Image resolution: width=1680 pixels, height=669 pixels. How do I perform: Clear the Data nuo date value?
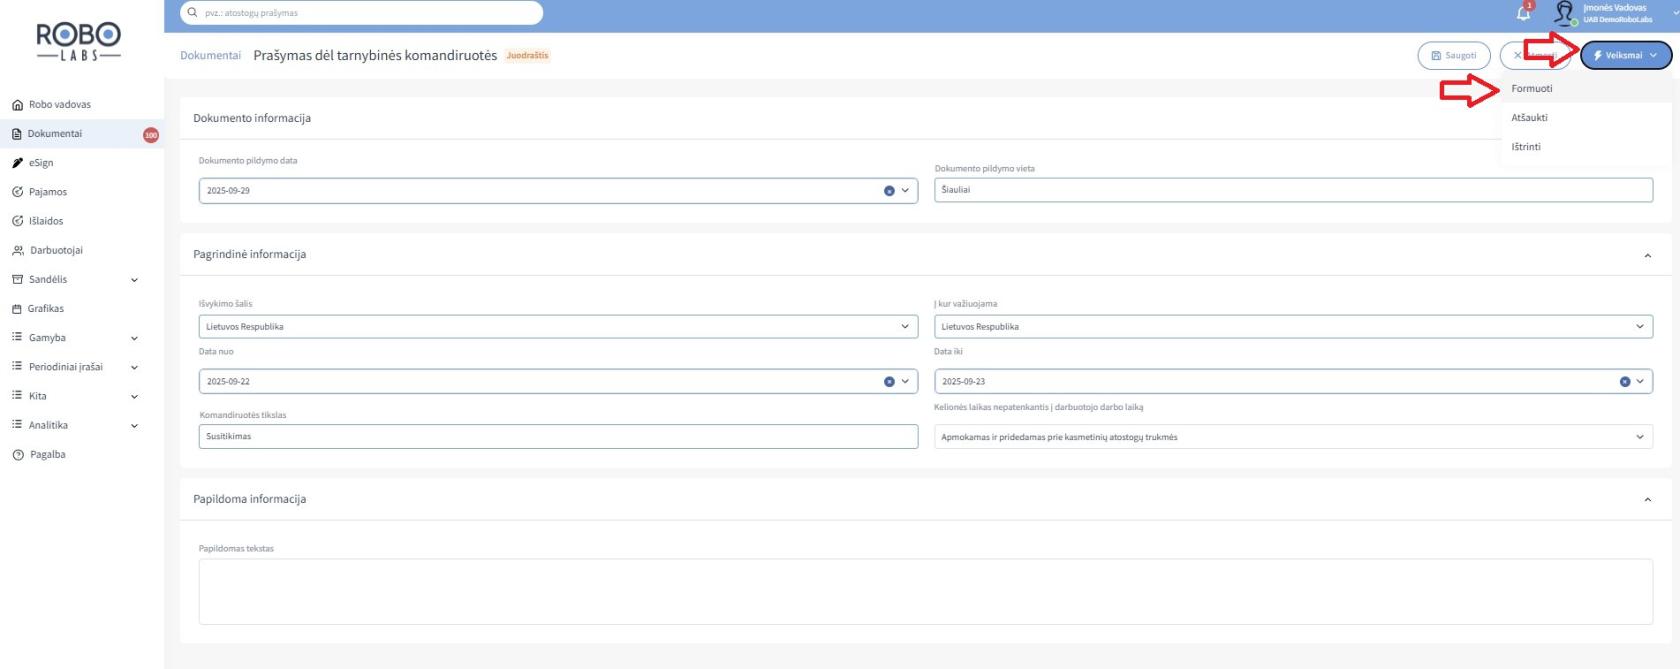pos(889,381)
